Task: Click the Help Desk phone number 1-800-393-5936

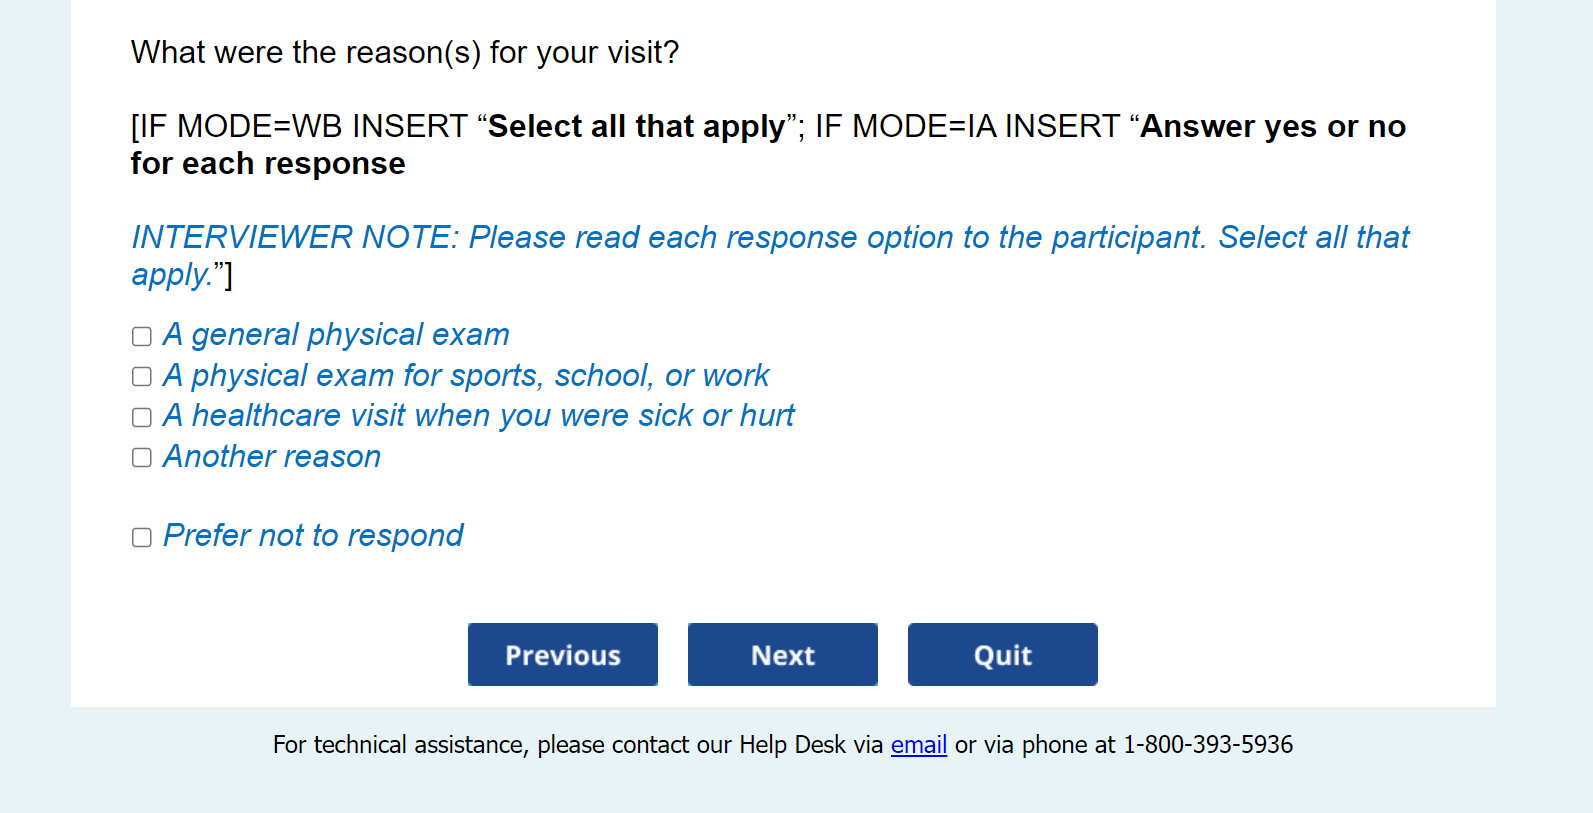Action: coord(1207,745)
